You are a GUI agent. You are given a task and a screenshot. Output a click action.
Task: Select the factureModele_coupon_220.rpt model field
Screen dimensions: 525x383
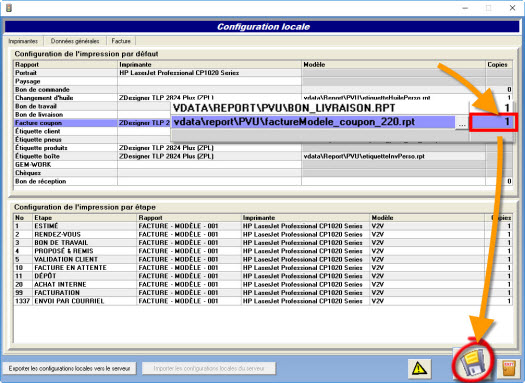313,122
